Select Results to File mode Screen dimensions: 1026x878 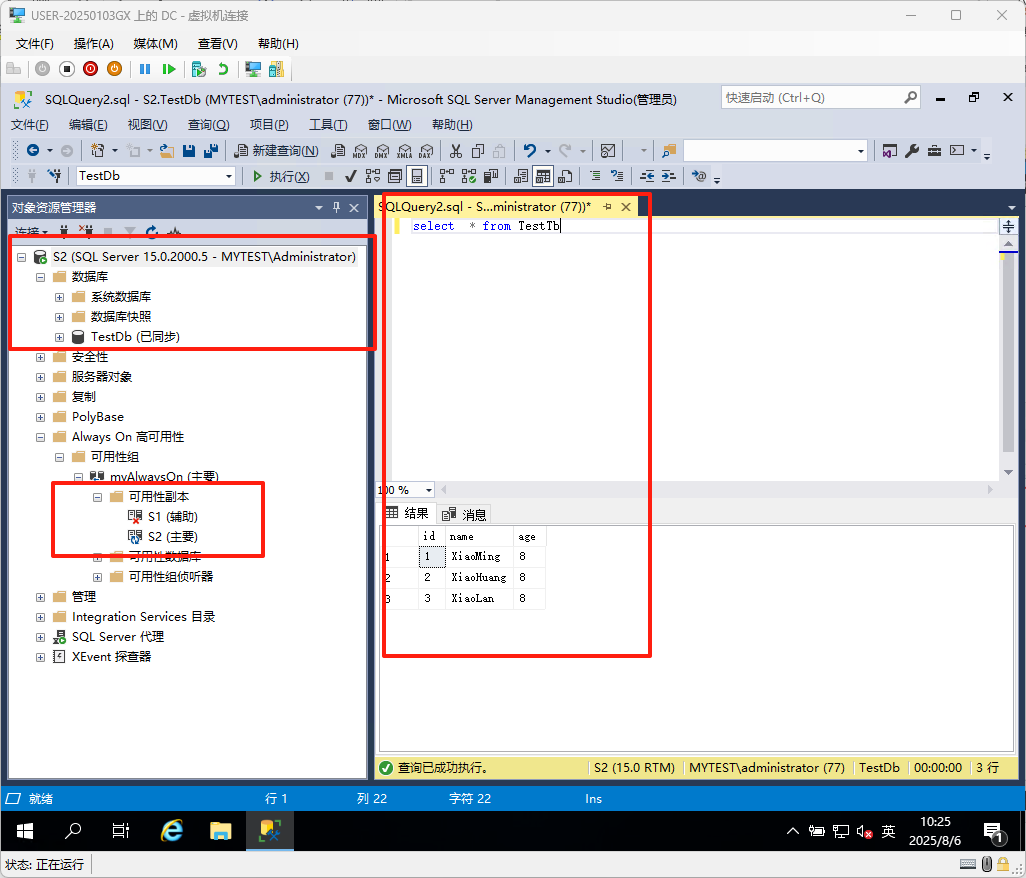click(x=565, y=176)
